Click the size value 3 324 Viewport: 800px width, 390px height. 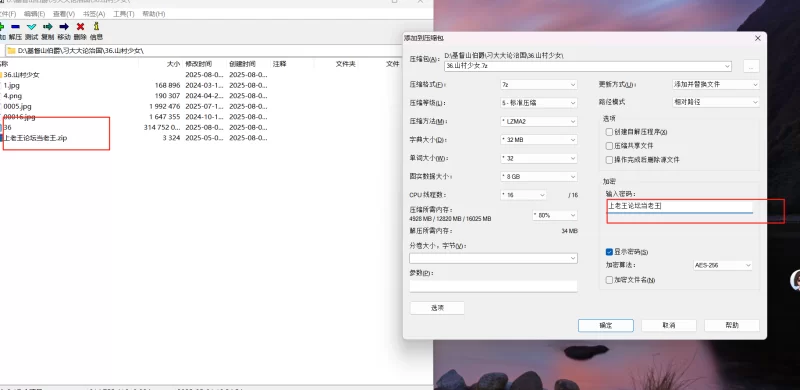click(171, 138)
